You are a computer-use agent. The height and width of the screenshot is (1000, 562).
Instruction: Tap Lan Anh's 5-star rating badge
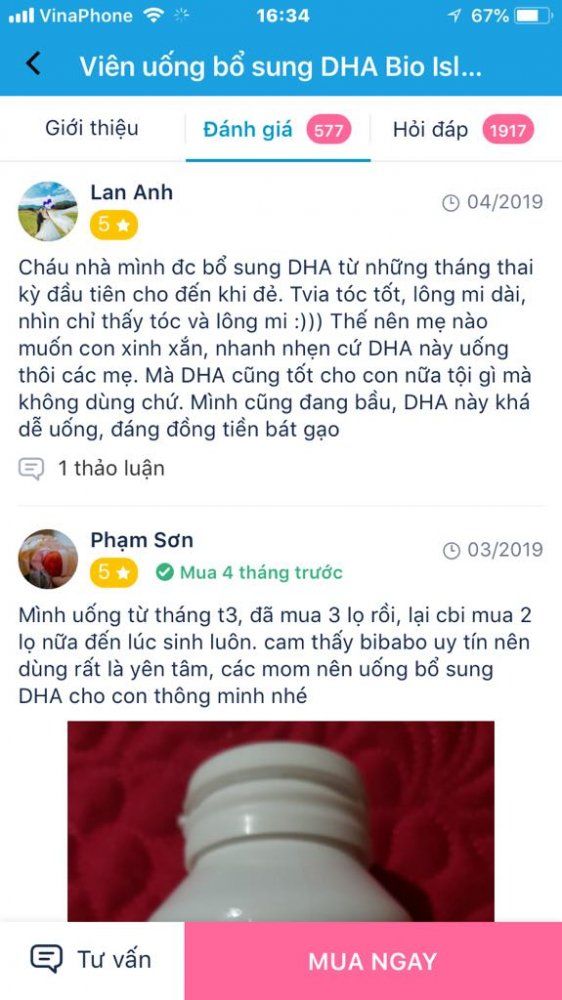click(x=114, y=224)
